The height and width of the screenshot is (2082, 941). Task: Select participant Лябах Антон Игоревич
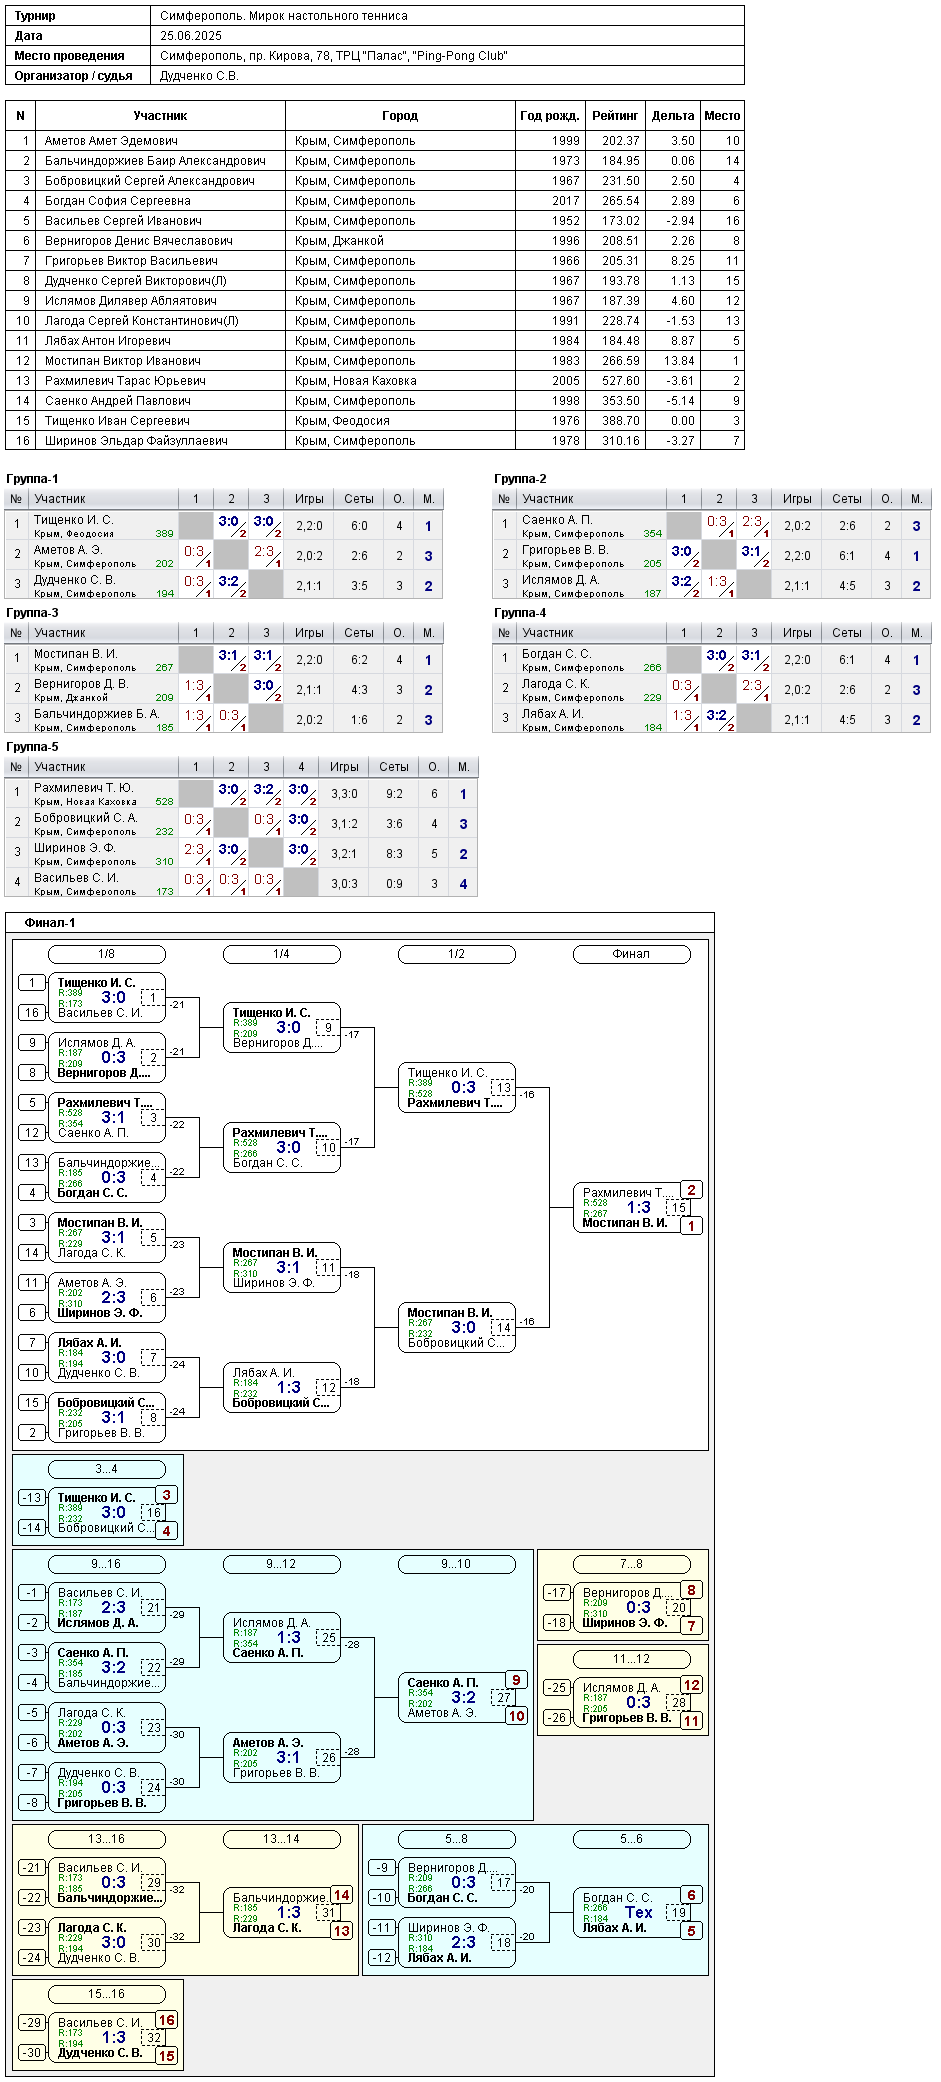pos(108,341)
